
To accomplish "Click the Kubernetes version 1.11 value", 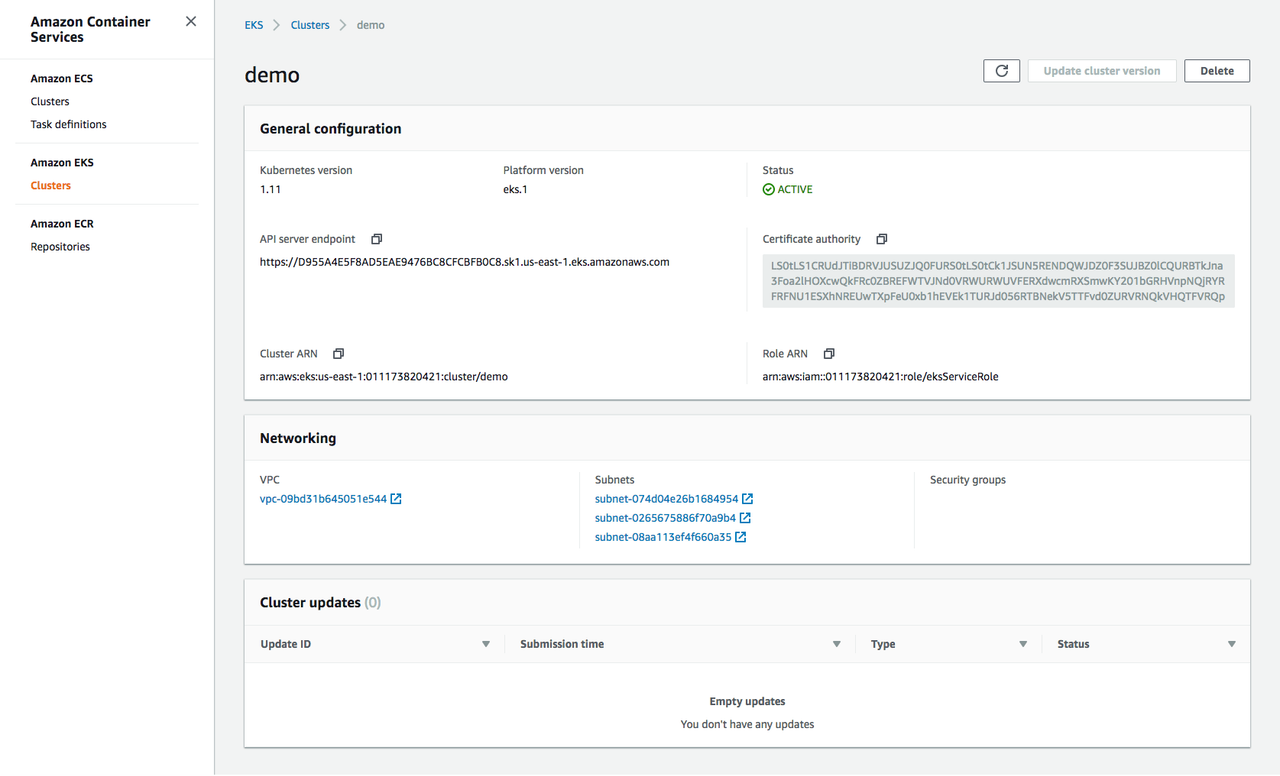I will click(x=269, y=189).
